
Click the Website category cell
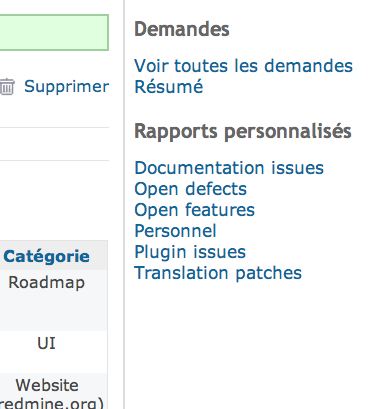point(47,385)
